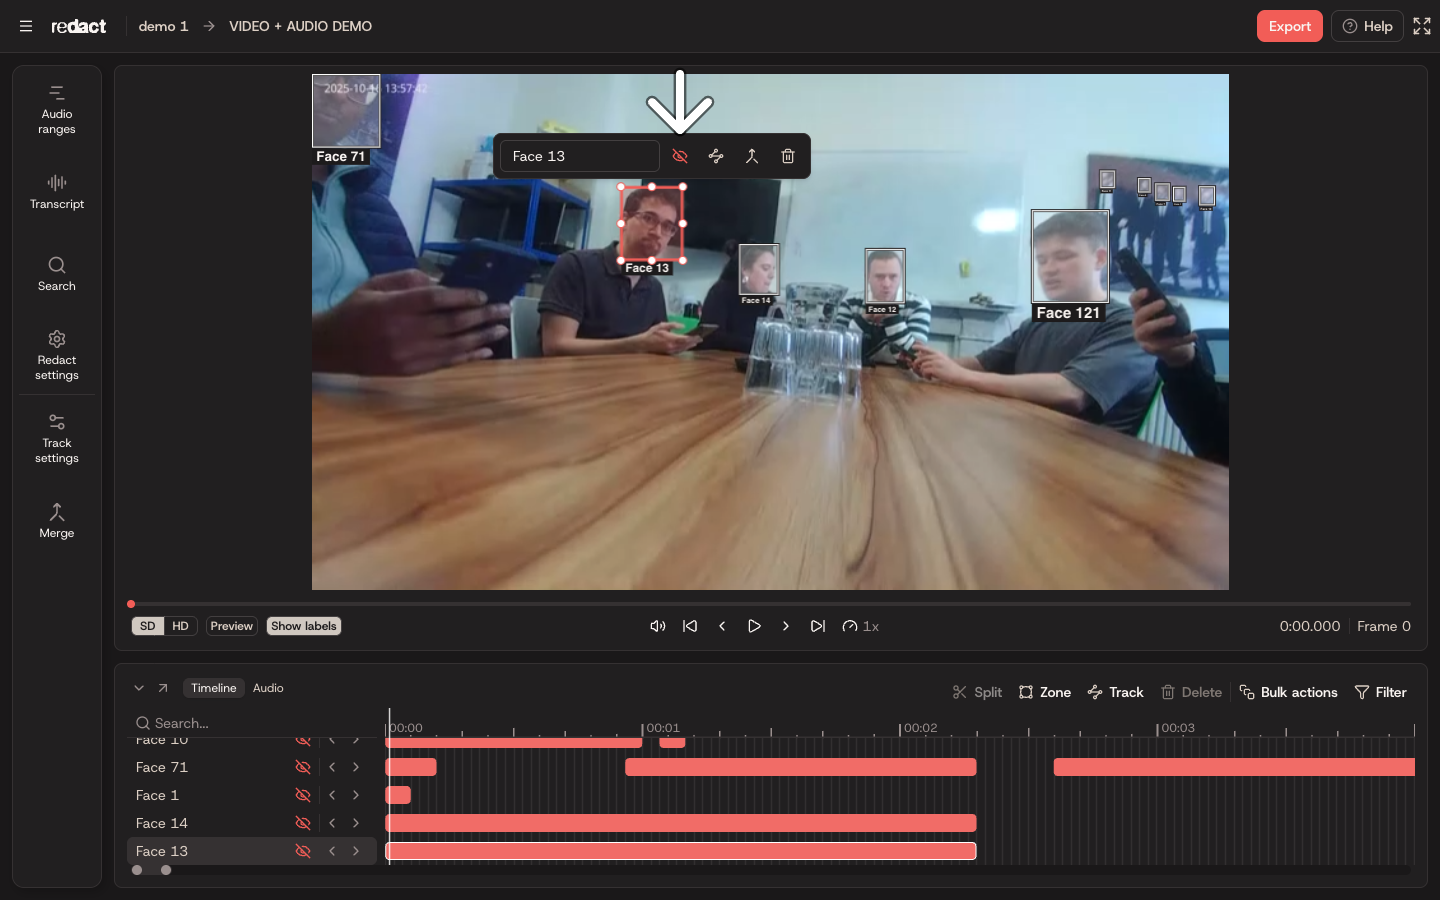Image resolution: width=1440 pixels, height=900 pixels.
Task: Switch to the Audio tab
Action: click(268, 688)
